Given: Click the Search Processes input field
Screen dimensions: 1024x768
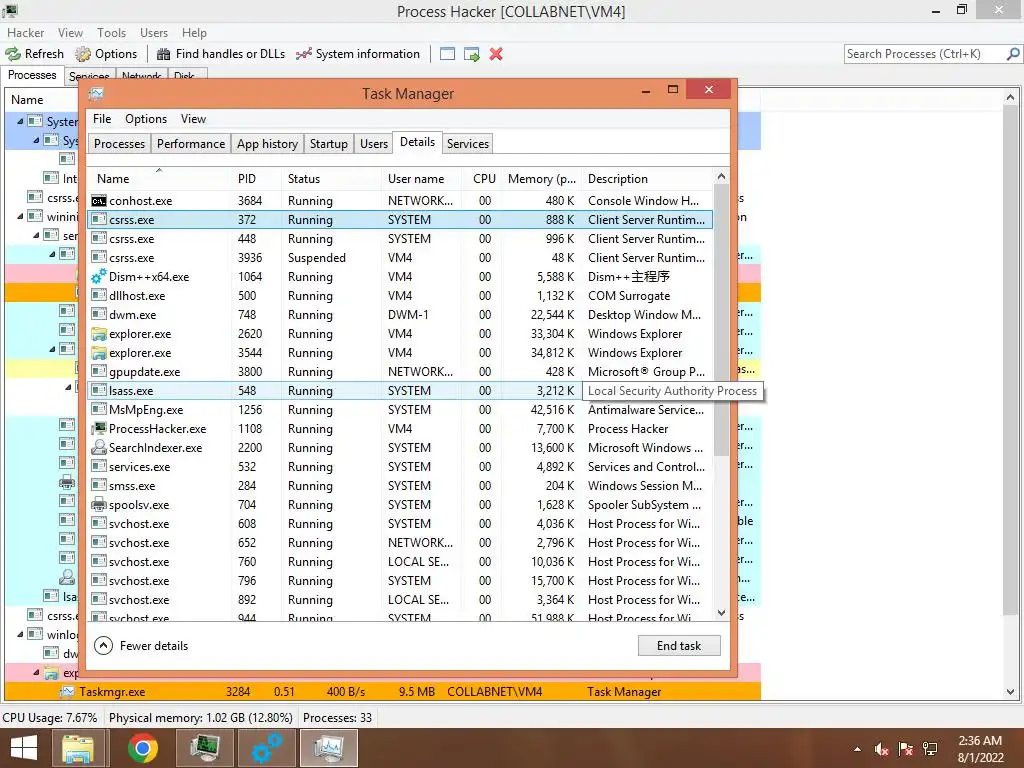Looking at the screenshot, I should pos(924,54).
